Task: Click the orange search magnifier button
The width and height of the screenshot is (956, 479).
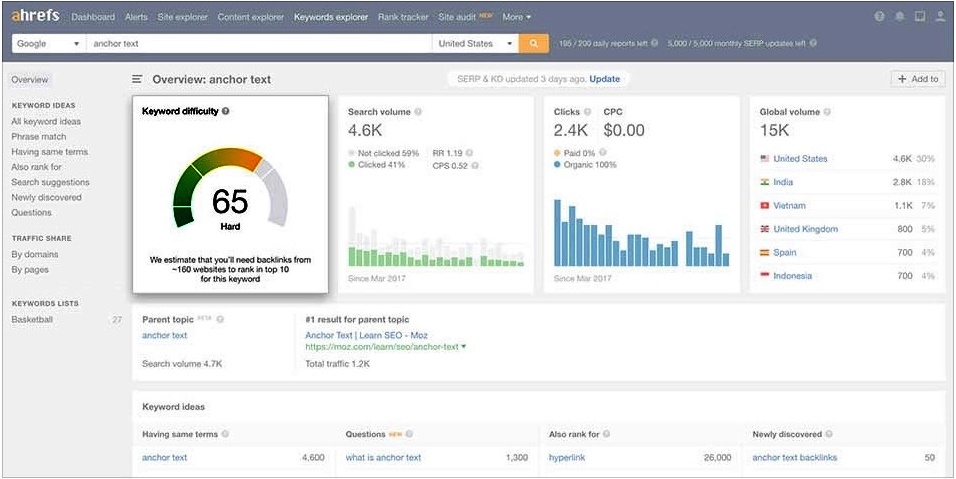Action: coord(533,44)
